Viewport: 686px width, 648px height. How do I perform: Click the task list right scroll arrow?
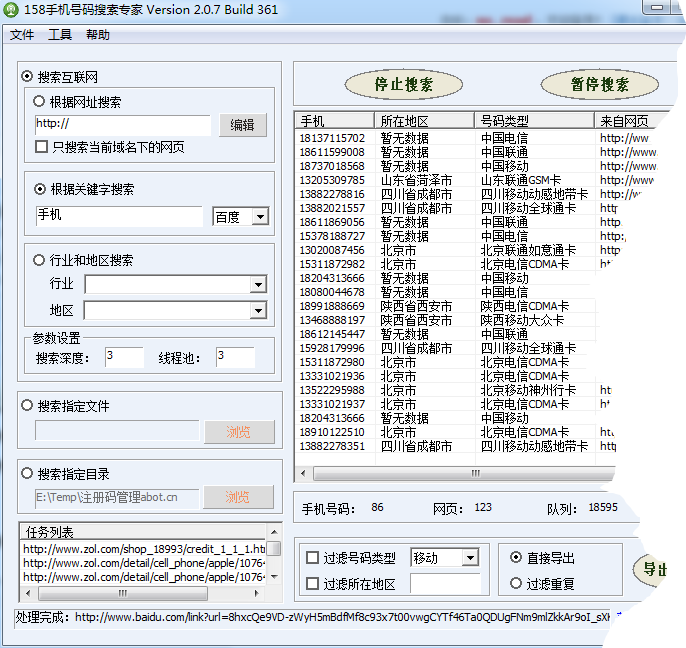(x=257, y=594)
